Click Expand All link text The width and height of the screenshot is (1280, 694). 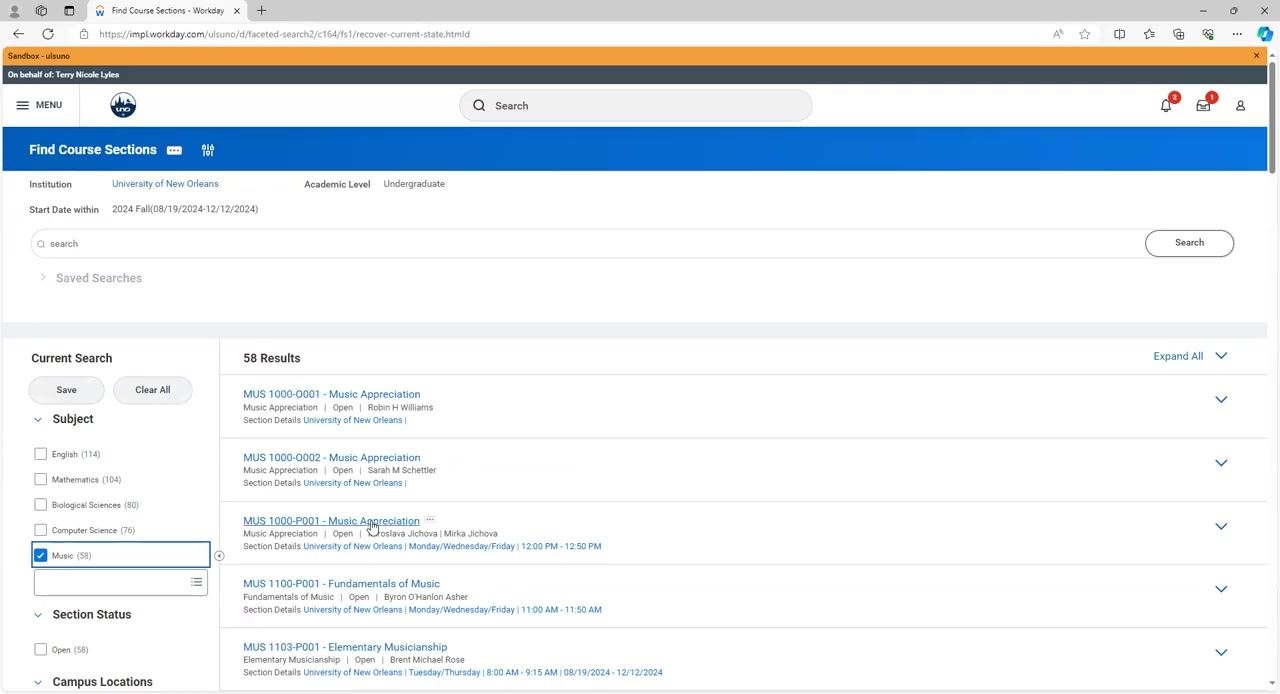tap(1178, 356)
